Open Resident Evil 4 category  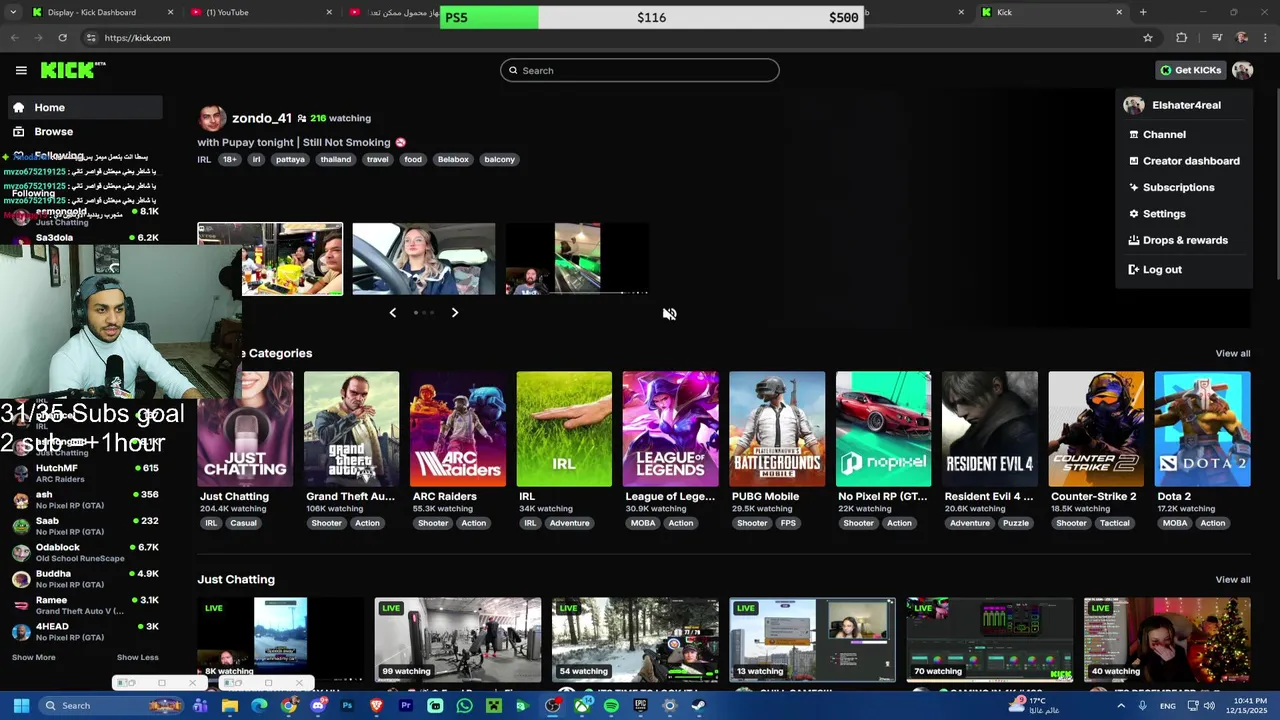coord(989,429)
